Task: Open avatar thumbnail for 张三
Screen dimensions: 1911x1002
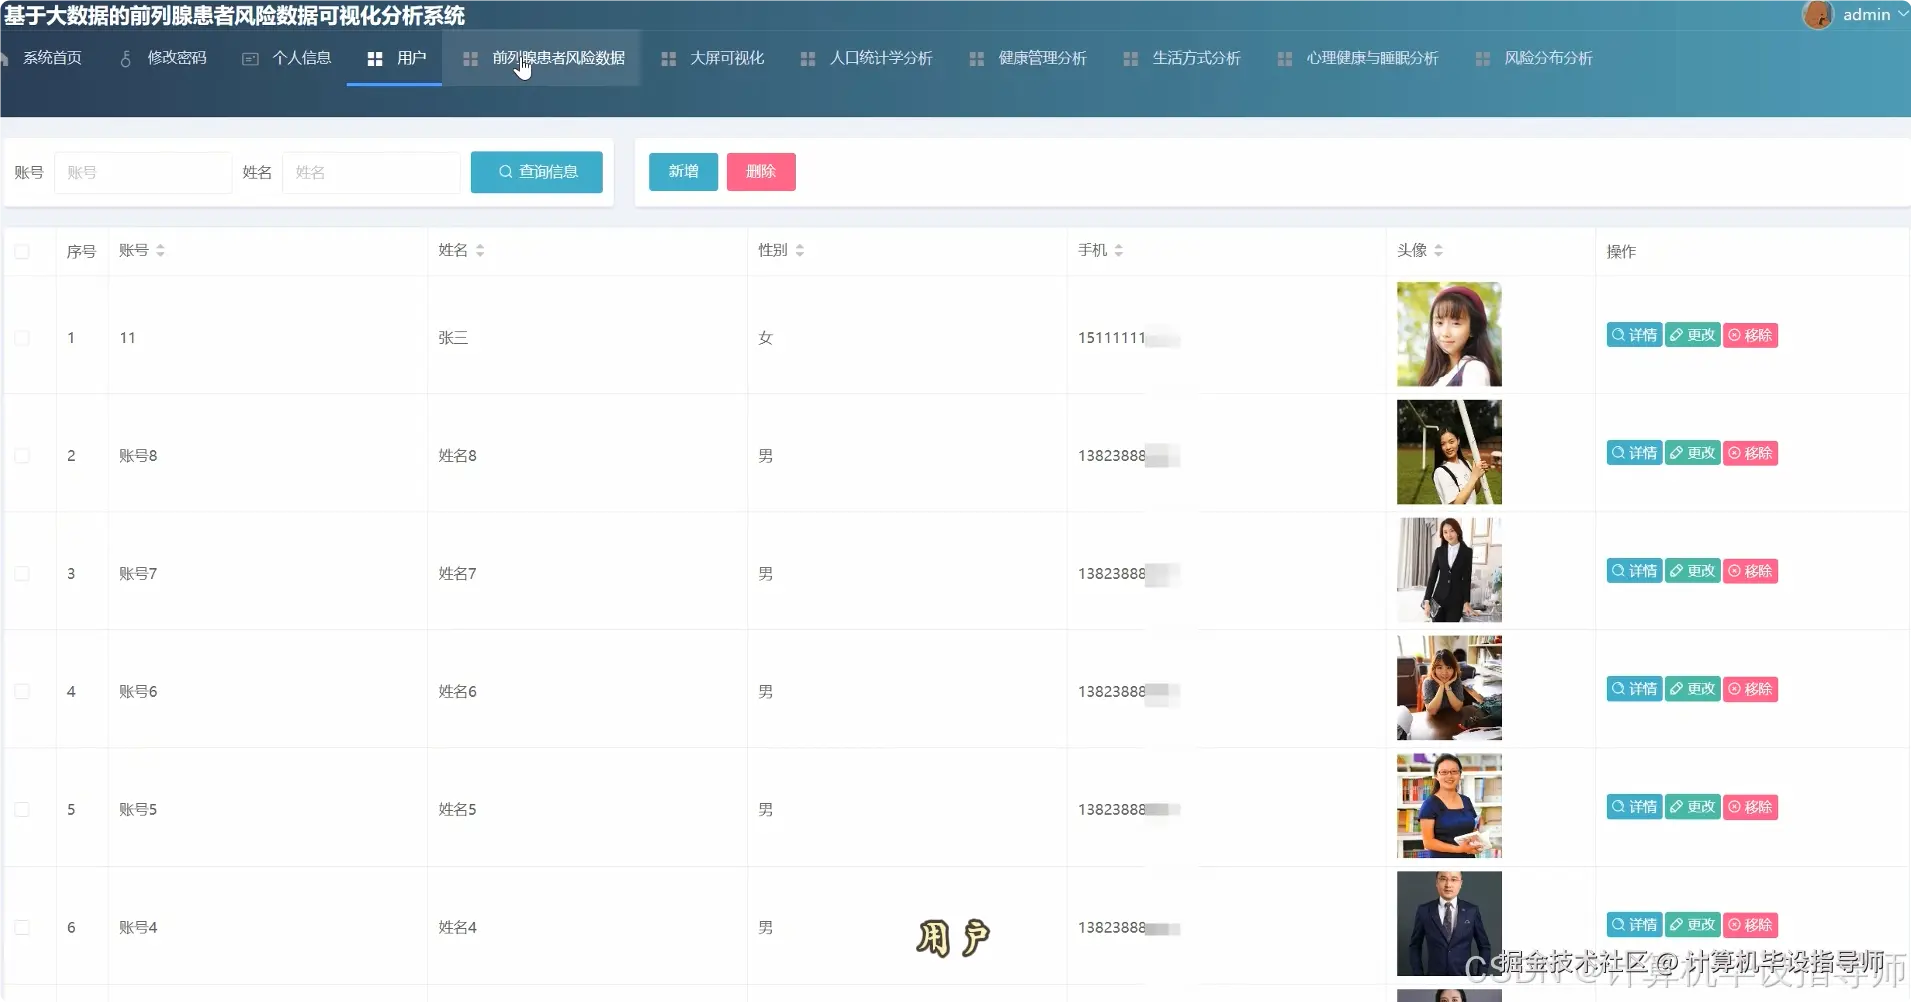Action: [1449, 334]
